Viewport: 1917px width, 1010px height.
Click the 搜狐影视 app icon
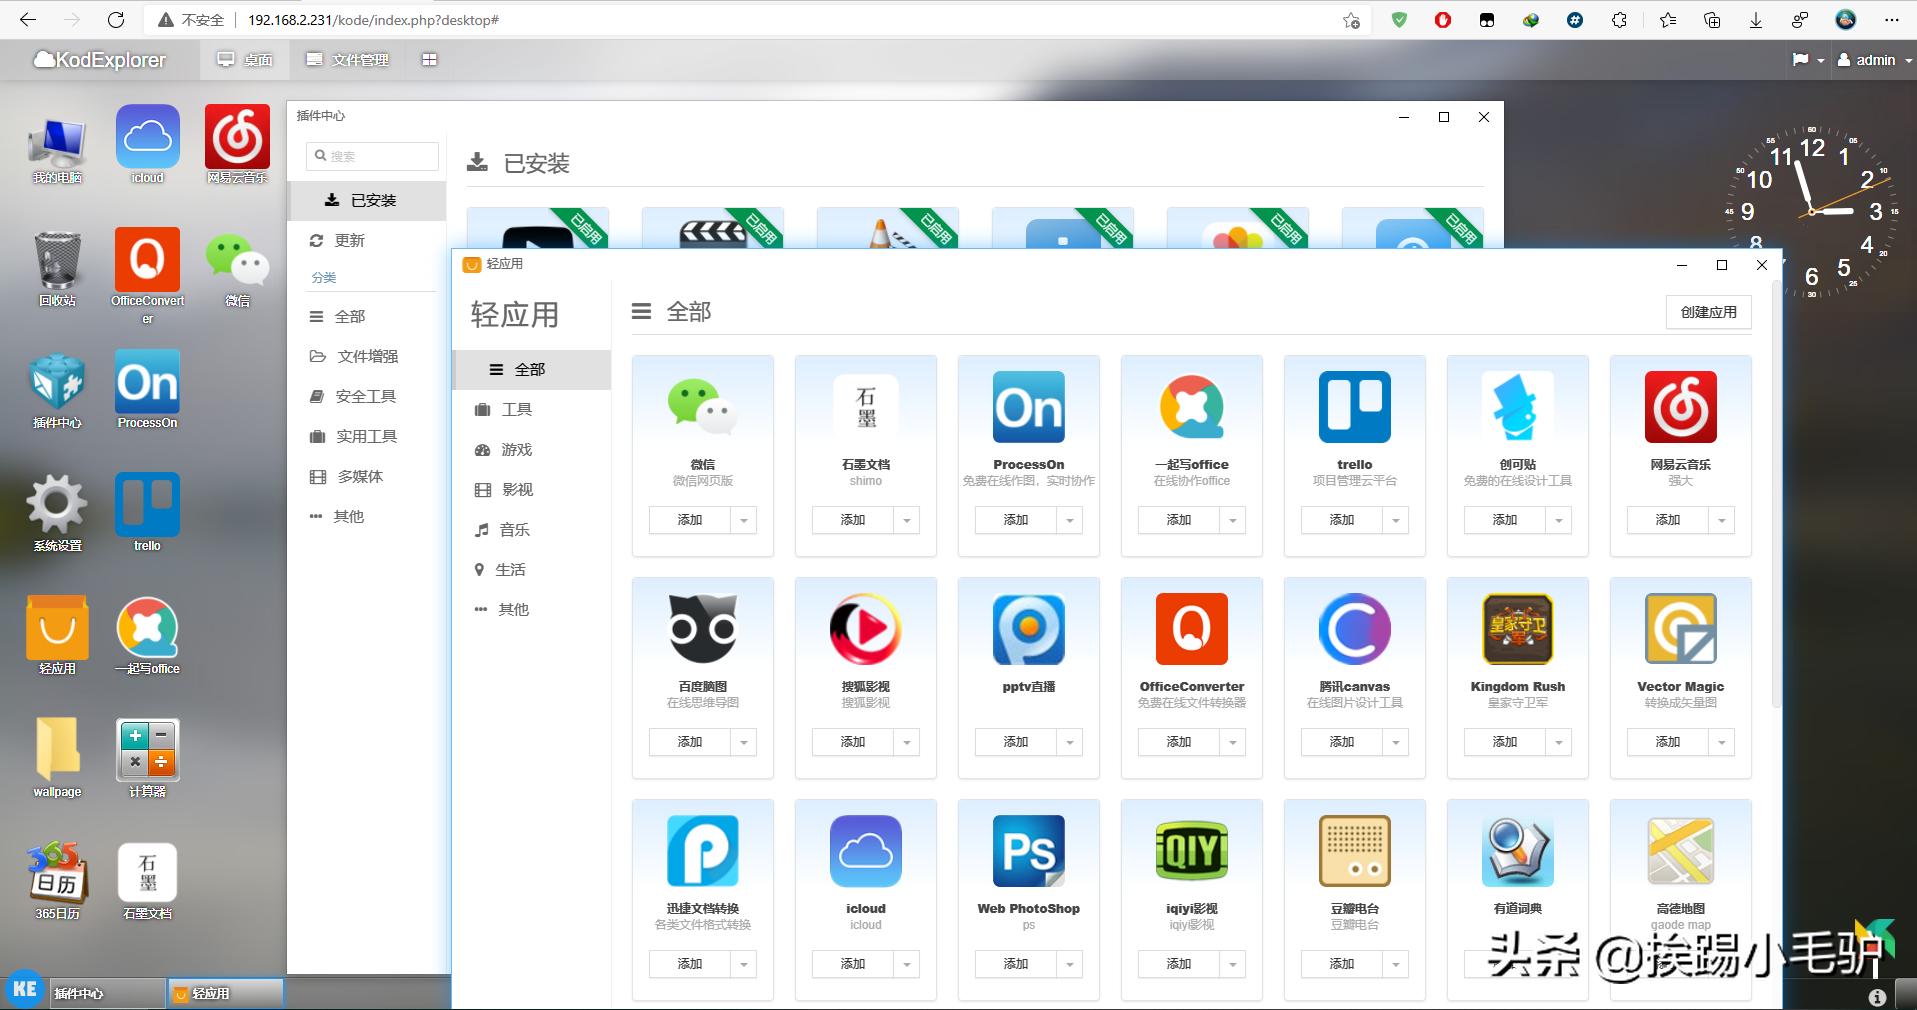pos(866,629)
